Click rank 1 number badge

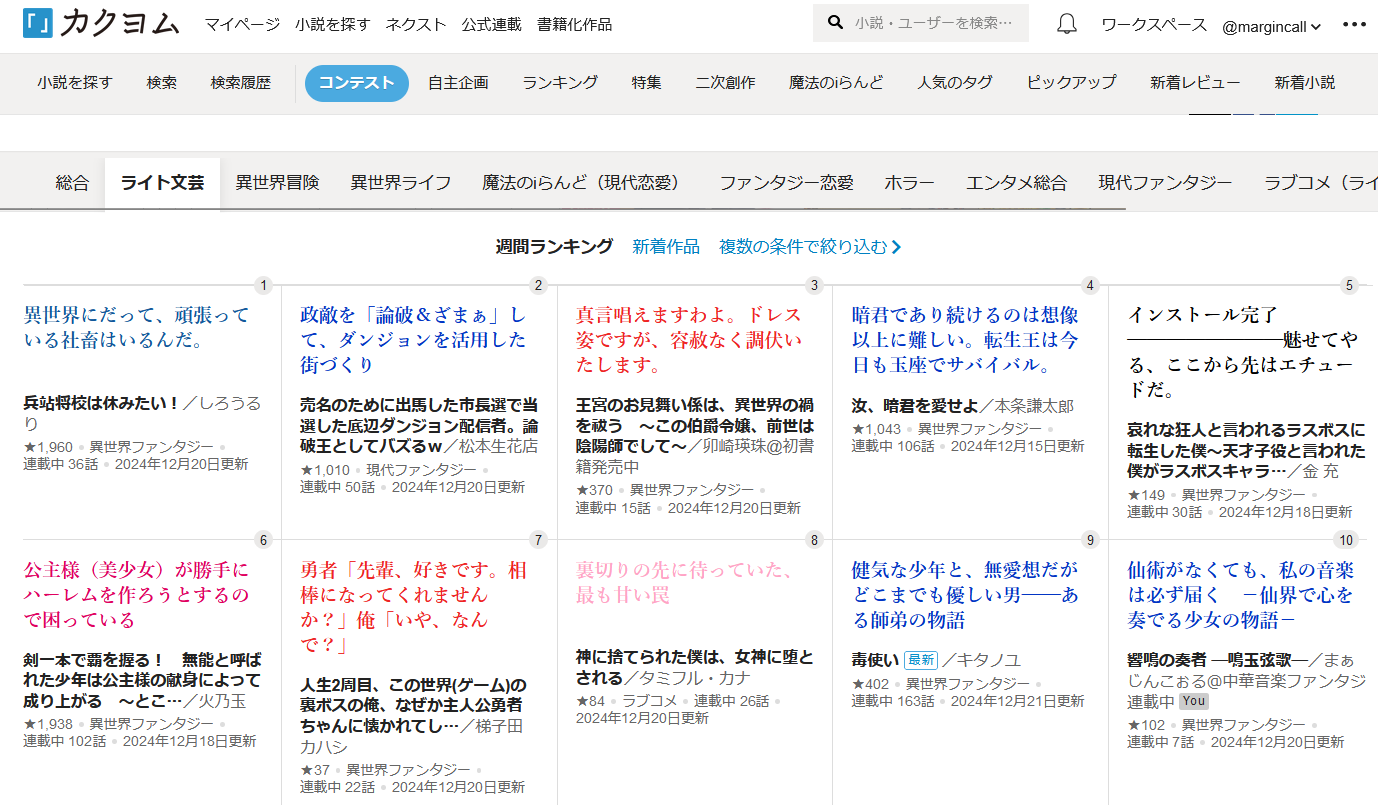pyautogui.click(x=264, y=286)
